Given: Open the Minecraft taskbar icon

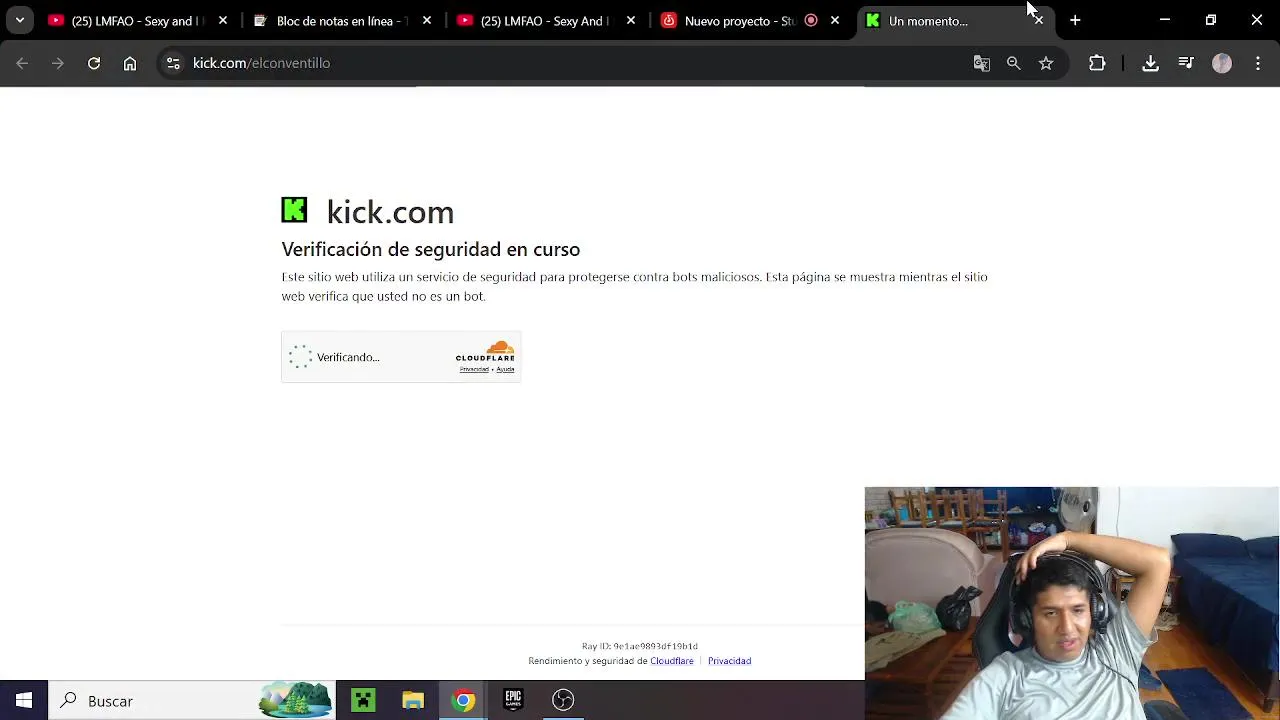Looking at the screenshot, I should point(363,701).
